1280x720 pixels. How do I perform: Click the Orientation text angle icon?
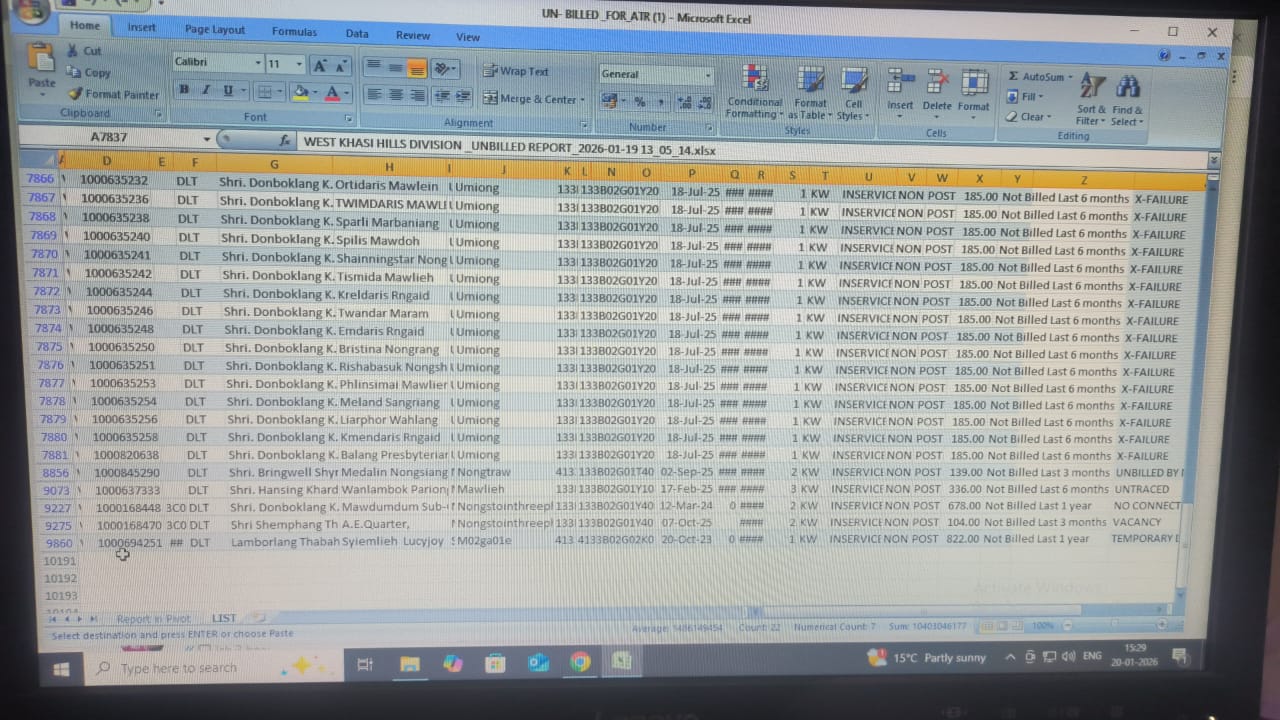442,69
